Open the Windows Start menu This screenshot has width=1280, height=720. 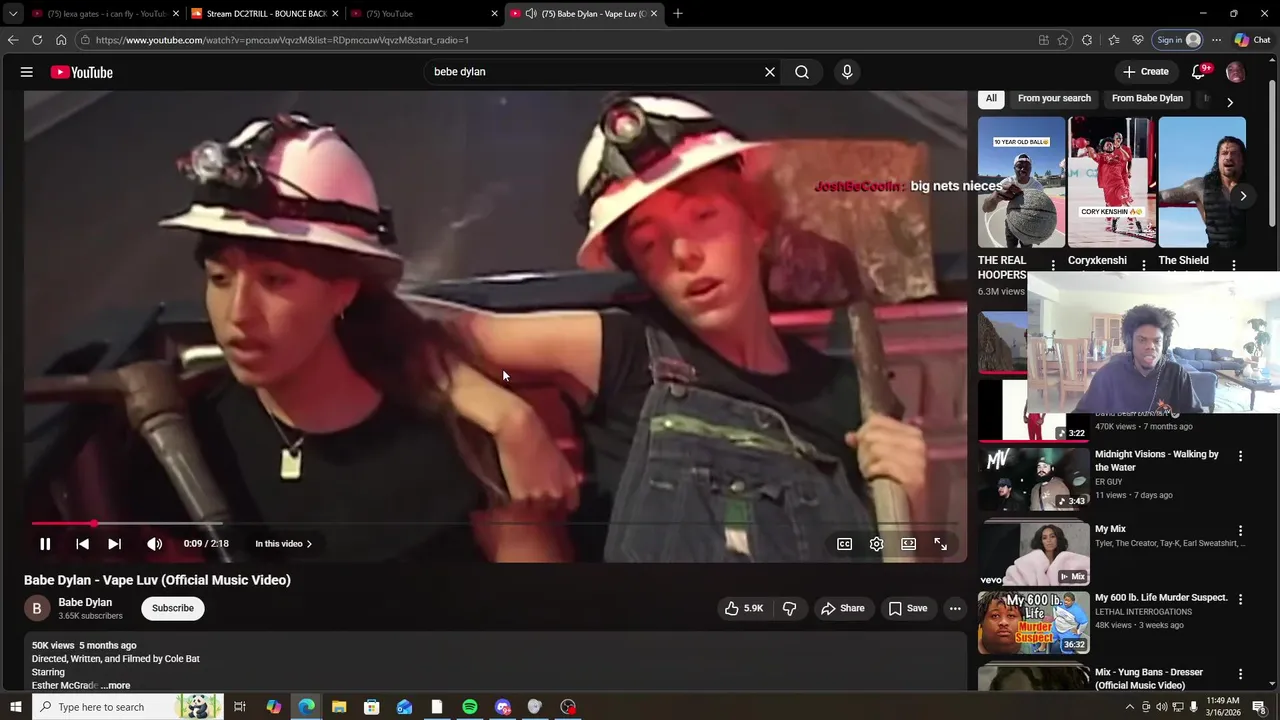point(15,707)
